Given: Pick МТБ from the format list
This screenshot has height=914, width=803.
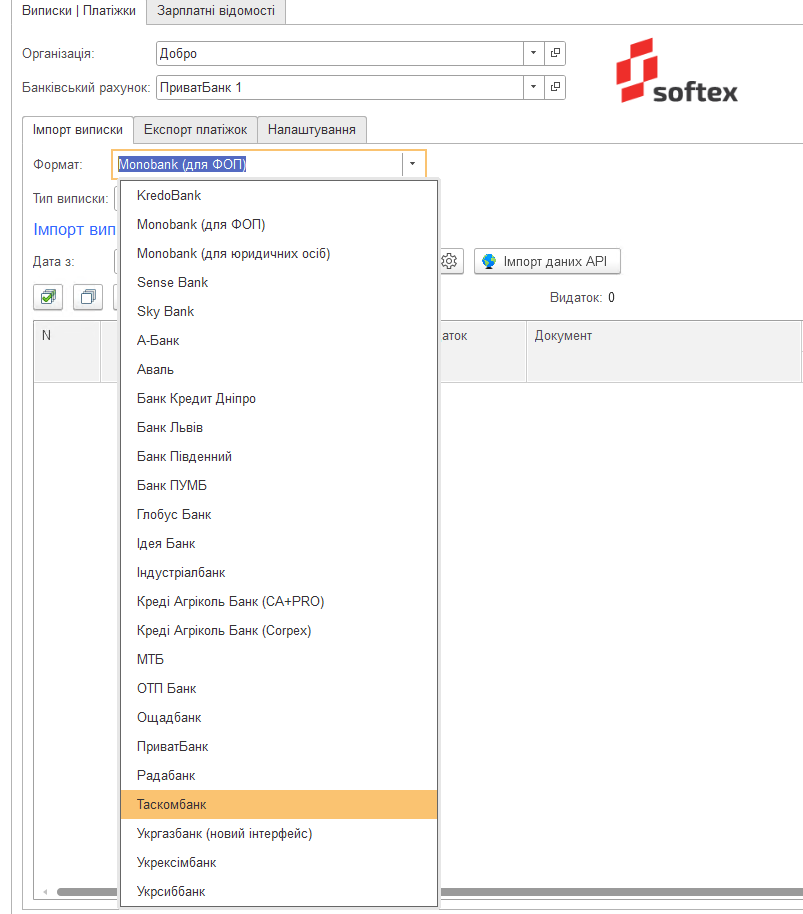Looking at the screenshot, I should coord(279,660).
